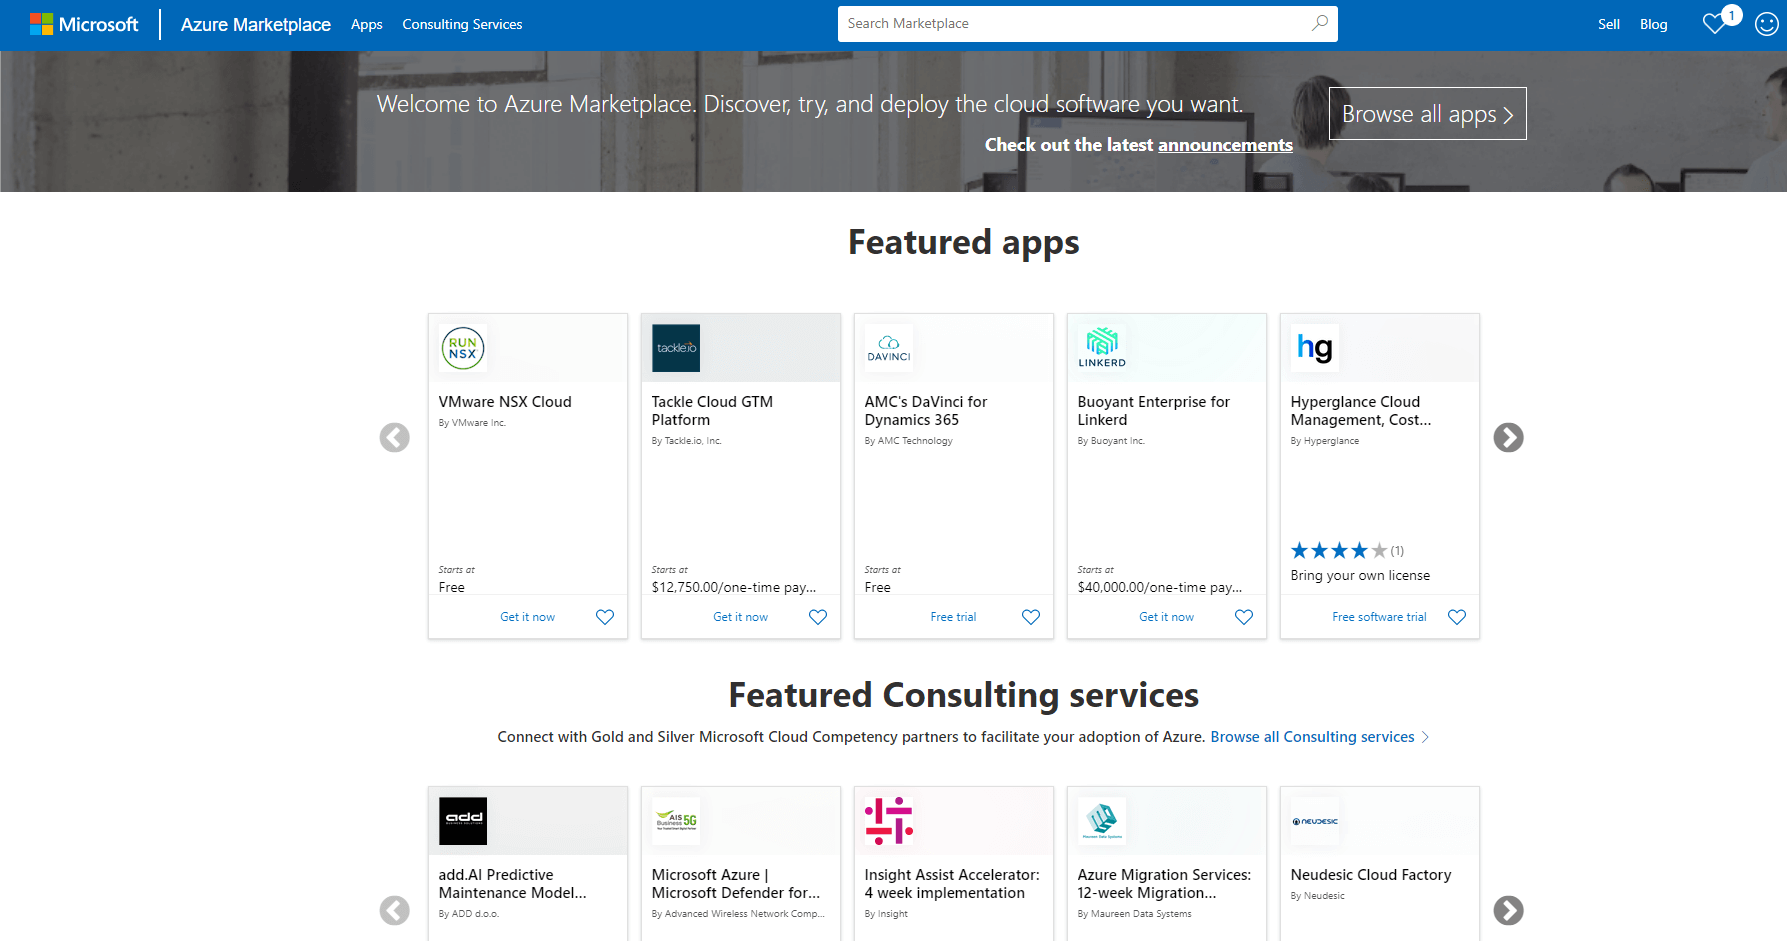
Task: Show next featured apps with right arrow
Action: click(1508, 437)
